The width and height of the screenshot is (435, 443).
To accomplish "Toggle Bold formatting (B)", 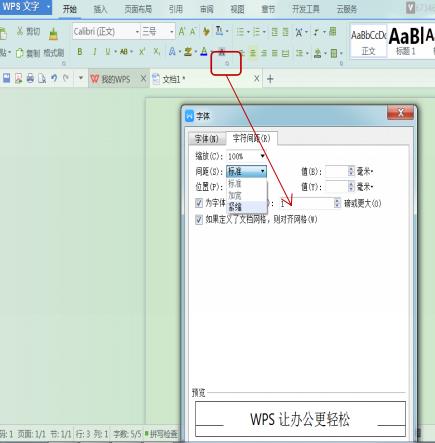I will pos(80,52).
